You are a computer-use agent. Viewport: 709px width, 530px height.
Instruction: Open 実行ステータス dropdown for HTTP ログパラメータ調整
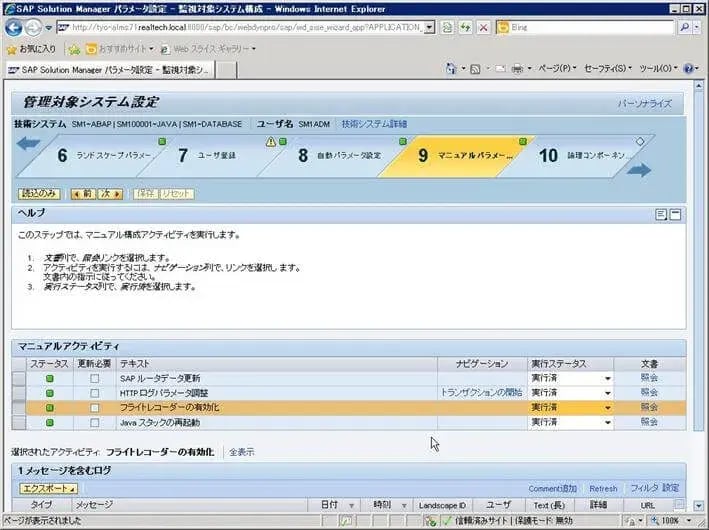[x=607, y=393]
